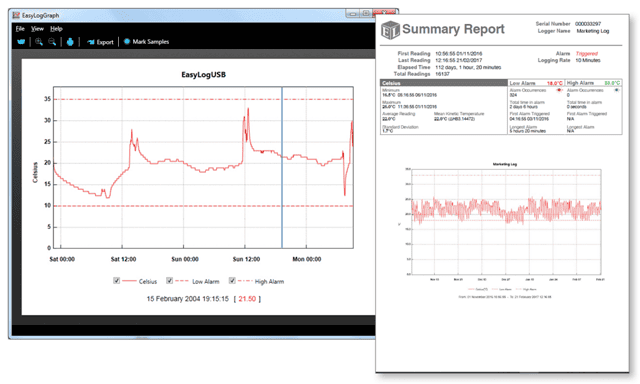
Task: Click the Logger Name value Marketing Log
Action: pyautogui.click(x=593, y=31)
